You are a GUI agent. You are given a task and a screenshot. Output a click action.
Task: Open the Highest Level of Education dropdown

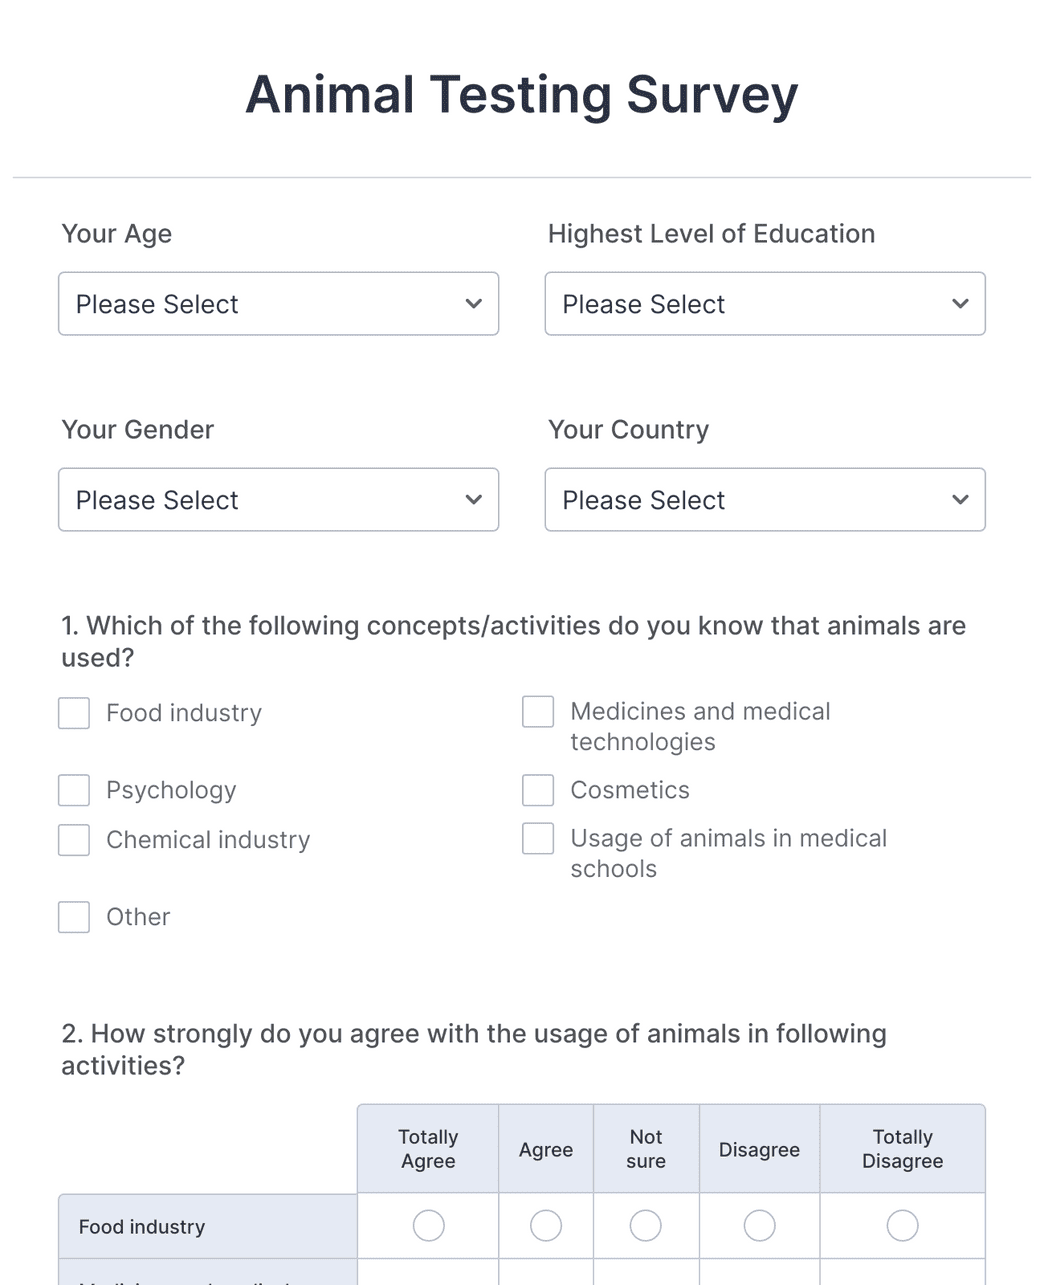(x=763, y=304)
